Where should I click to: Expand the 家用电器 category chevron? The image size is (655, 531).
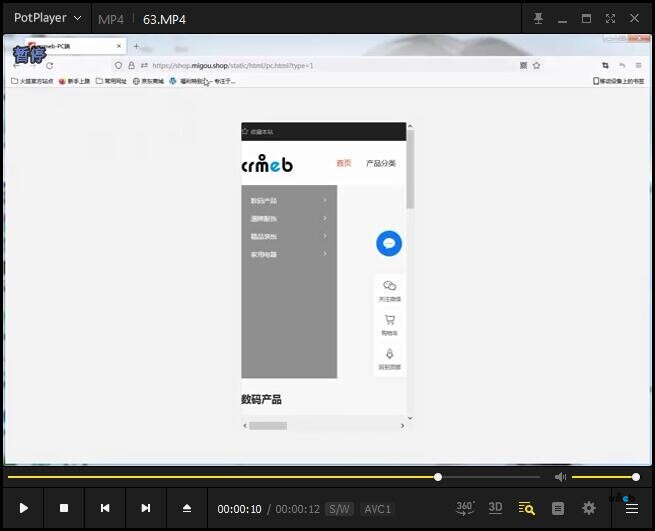[x=325, y=254]
